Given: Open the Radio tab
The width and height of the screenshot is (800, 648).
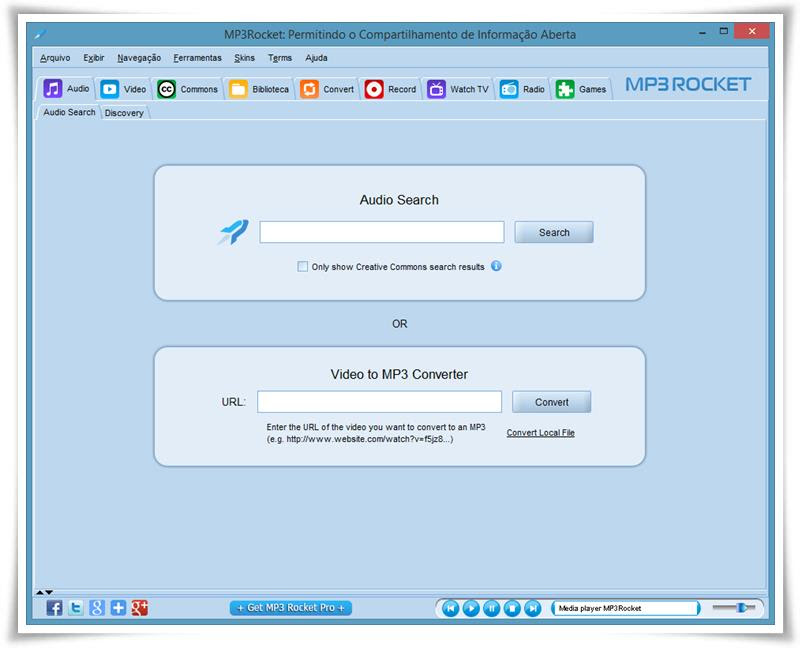Looking at the screenshot, I should point(522,89).
